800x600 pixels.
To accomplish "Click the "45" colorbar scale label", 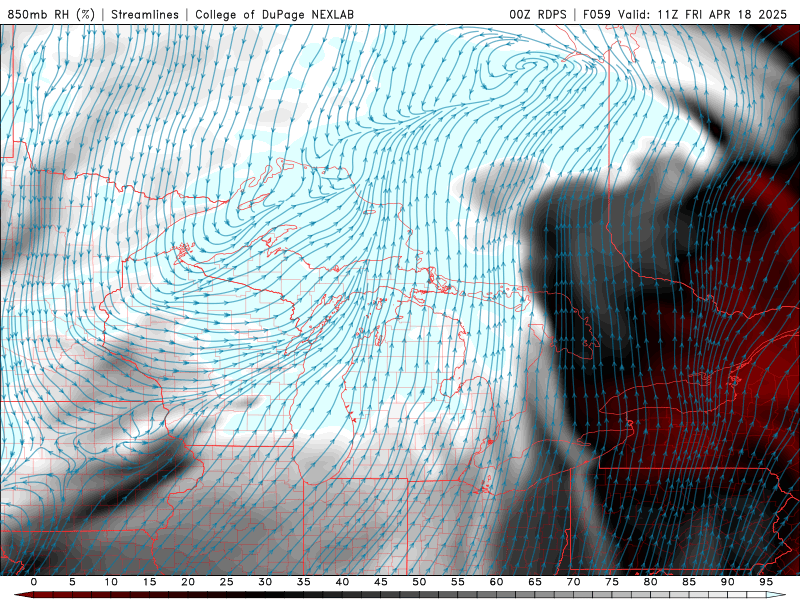I will [381, 582].
